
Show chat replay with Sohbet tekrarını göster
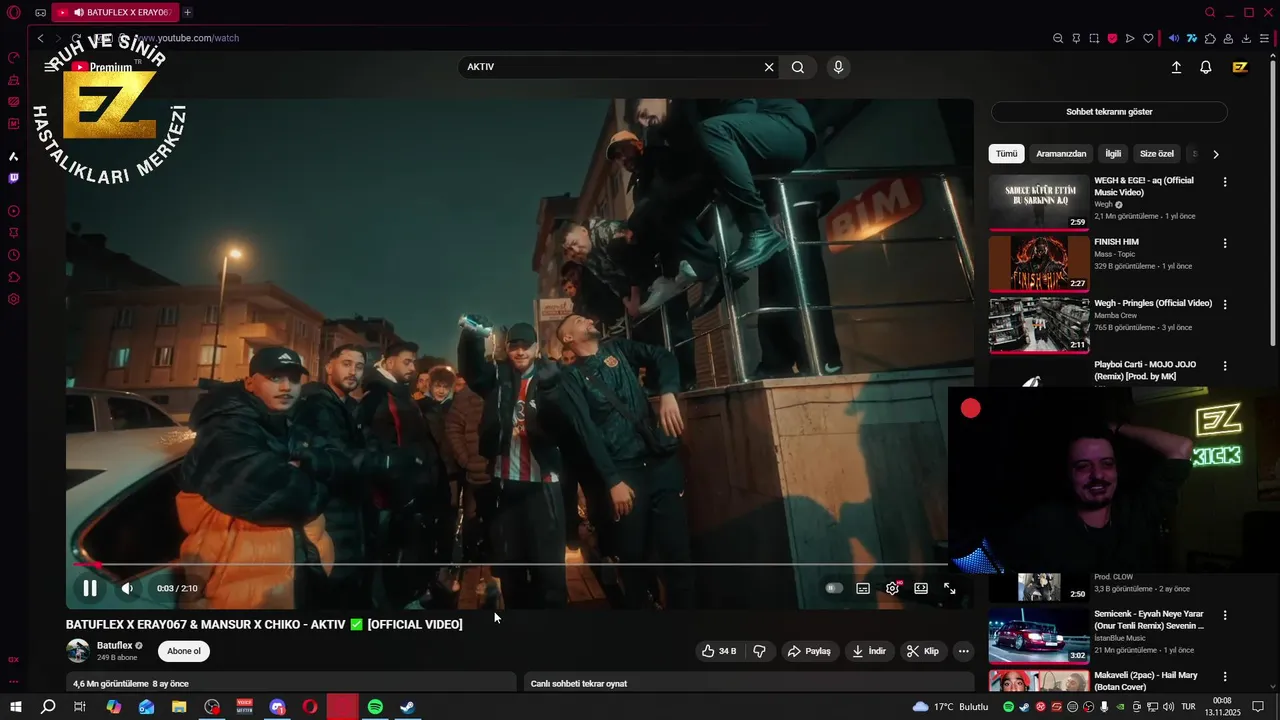tap(1109, 112)
